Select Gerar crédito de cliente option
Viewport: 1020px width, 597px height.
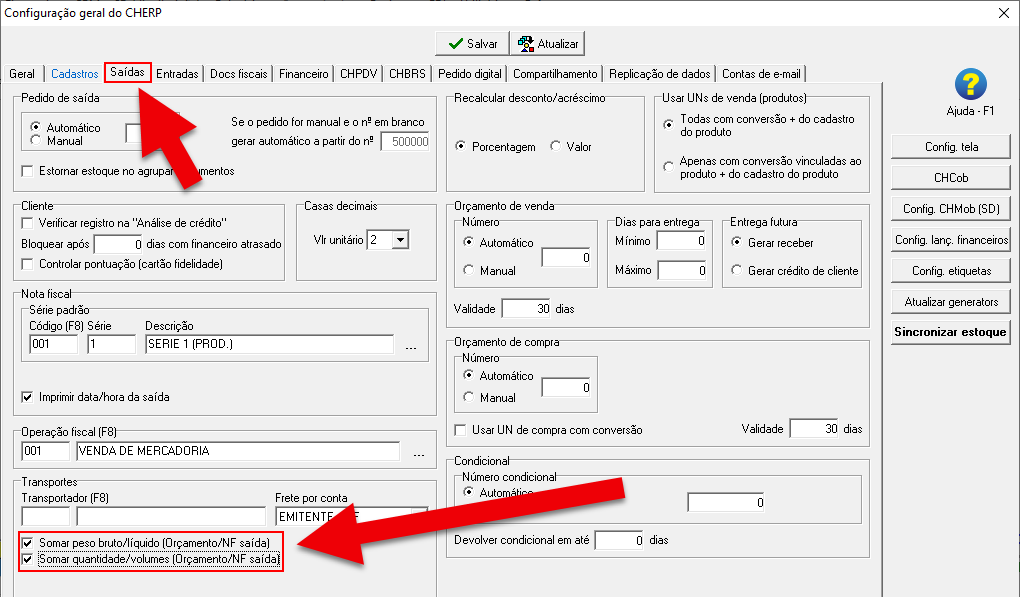738,271
